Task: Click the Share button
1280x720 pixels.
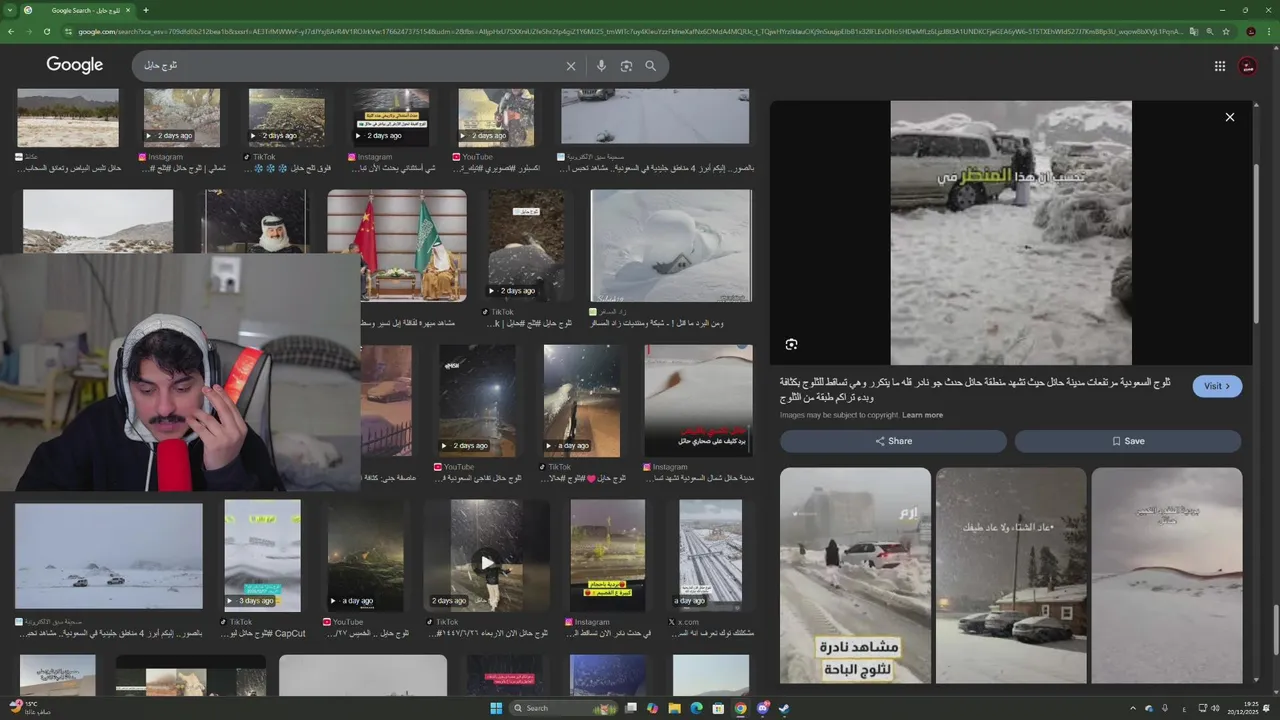Action: coord(893,441)
